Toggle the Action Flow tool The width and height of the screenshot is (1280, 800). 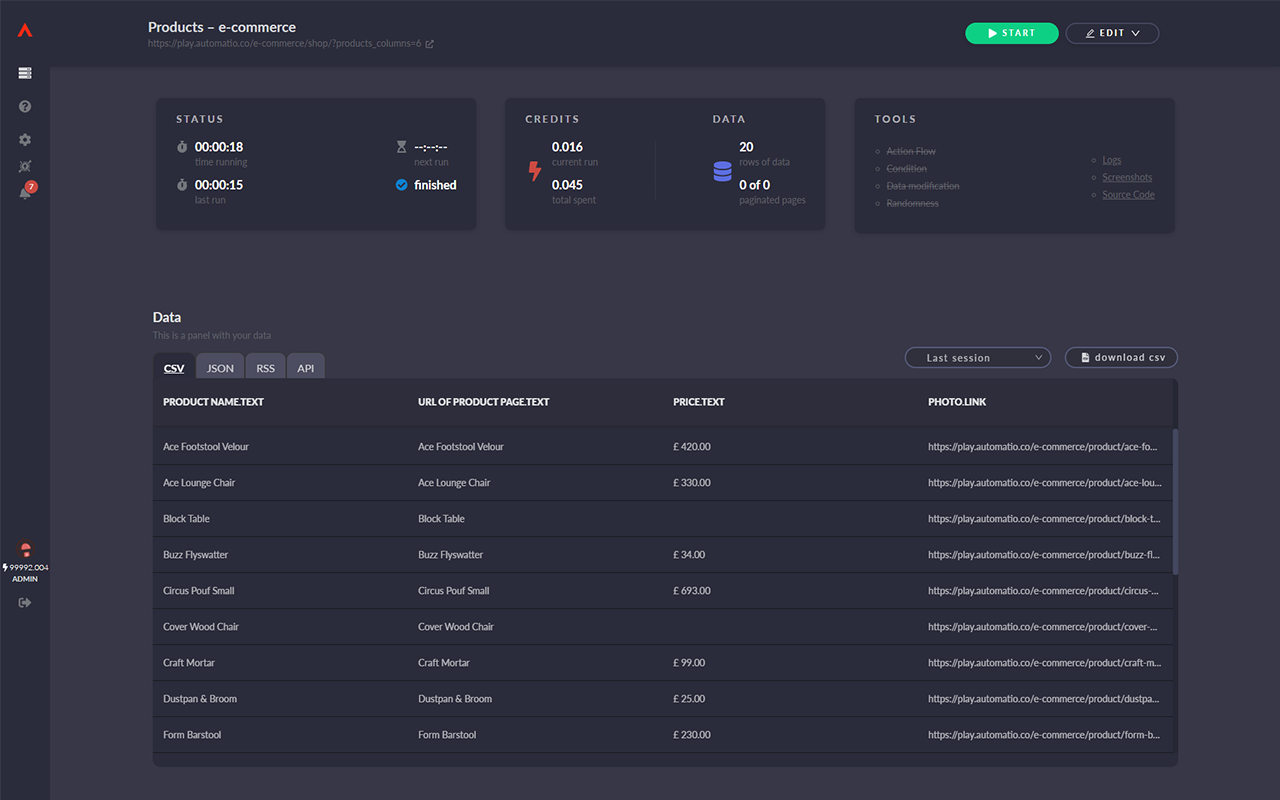click(x=910, y=152)
